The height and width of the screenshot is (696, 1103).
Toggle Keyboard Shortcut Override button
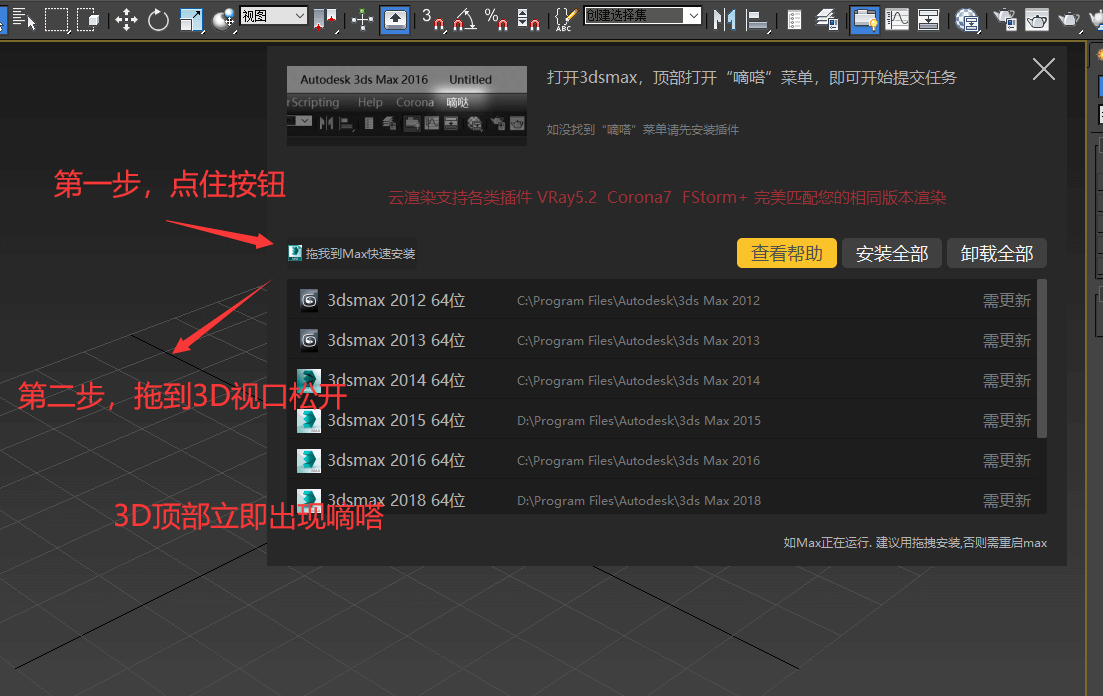[x=395, y=19]
